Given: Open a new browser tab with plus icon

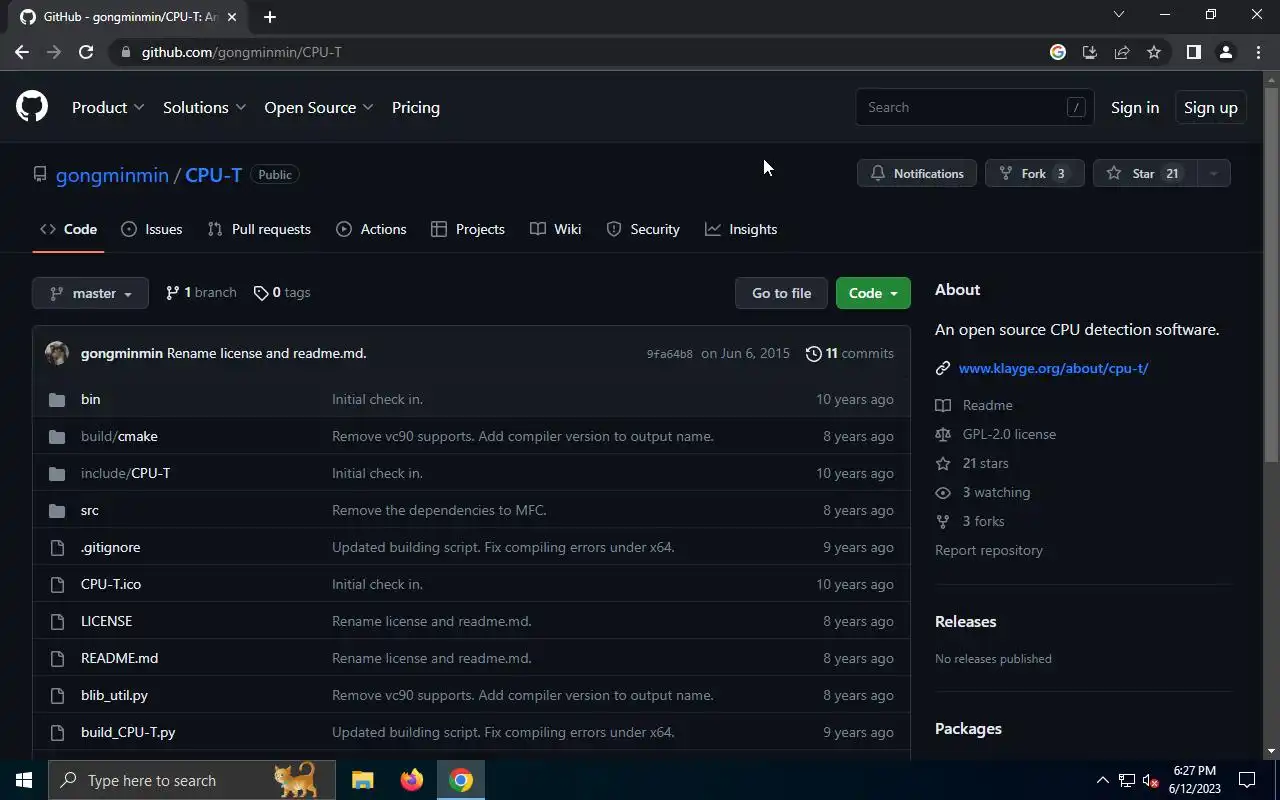Looking at the screenshot, I should click(x=269, y=16).
